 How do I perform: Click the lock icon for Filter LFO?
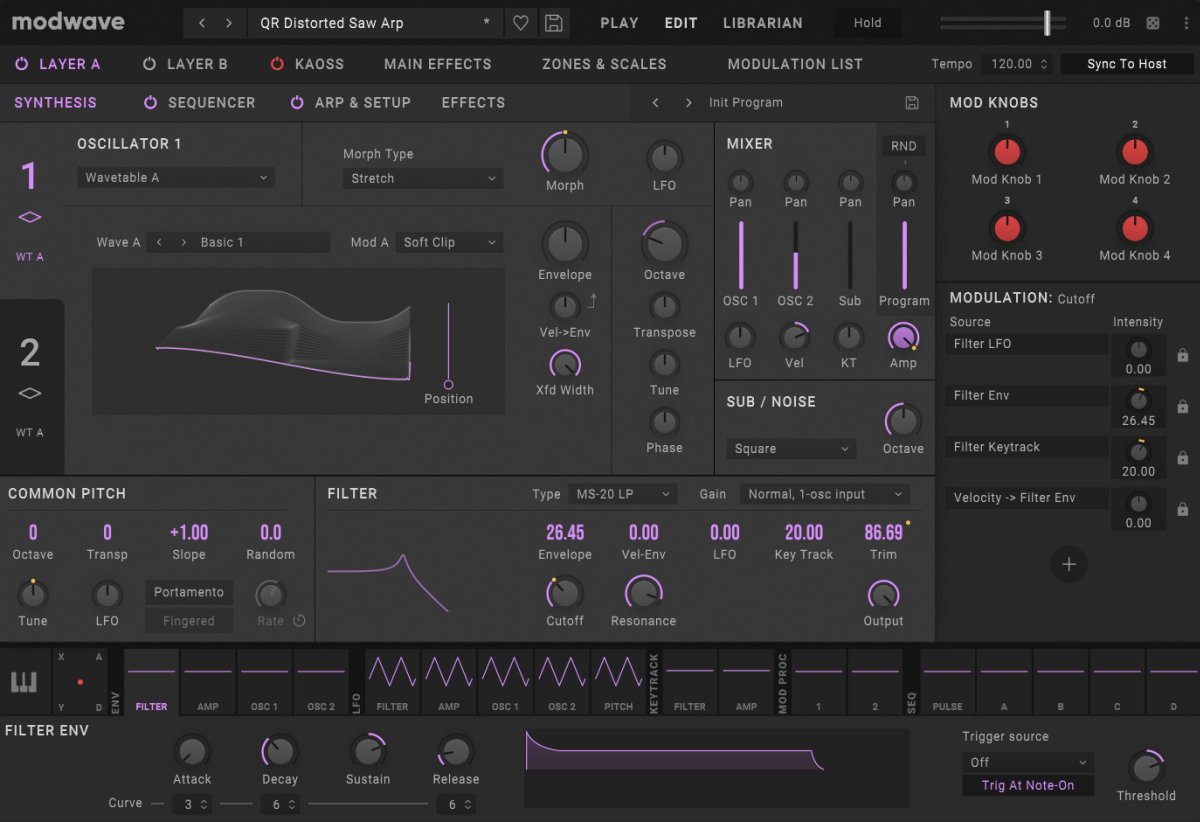coord(1183,355)
